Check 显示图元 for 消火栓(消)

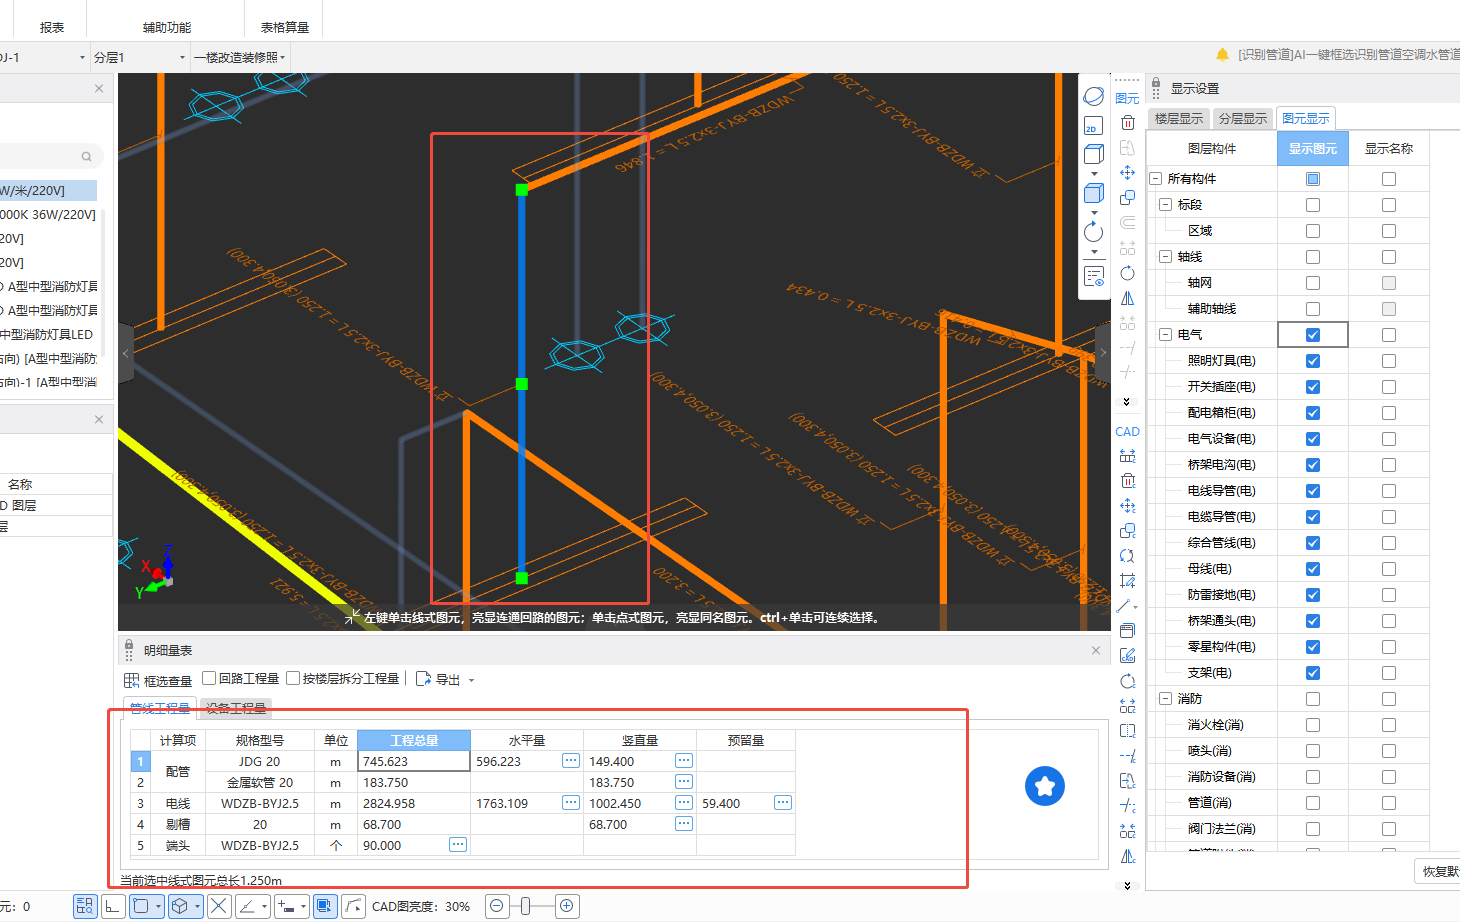pyautogui.click(x=1313, y=725)
